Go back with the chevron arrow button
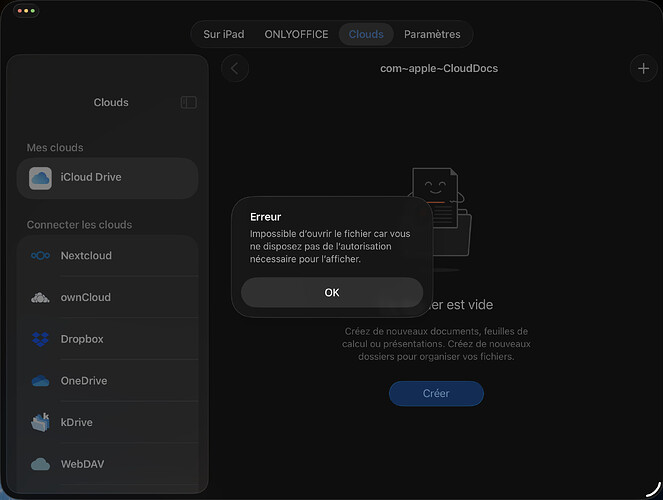Screen dimensions: 663x500 point(235,68)
